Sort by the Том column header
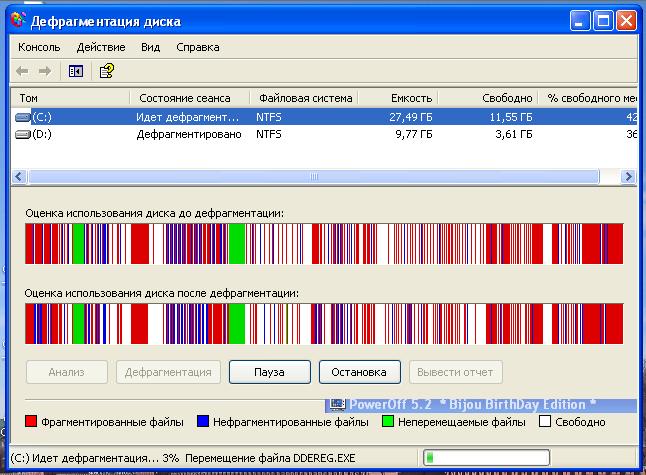The width and height of the screenshot is (646, 475). point(70,98)
